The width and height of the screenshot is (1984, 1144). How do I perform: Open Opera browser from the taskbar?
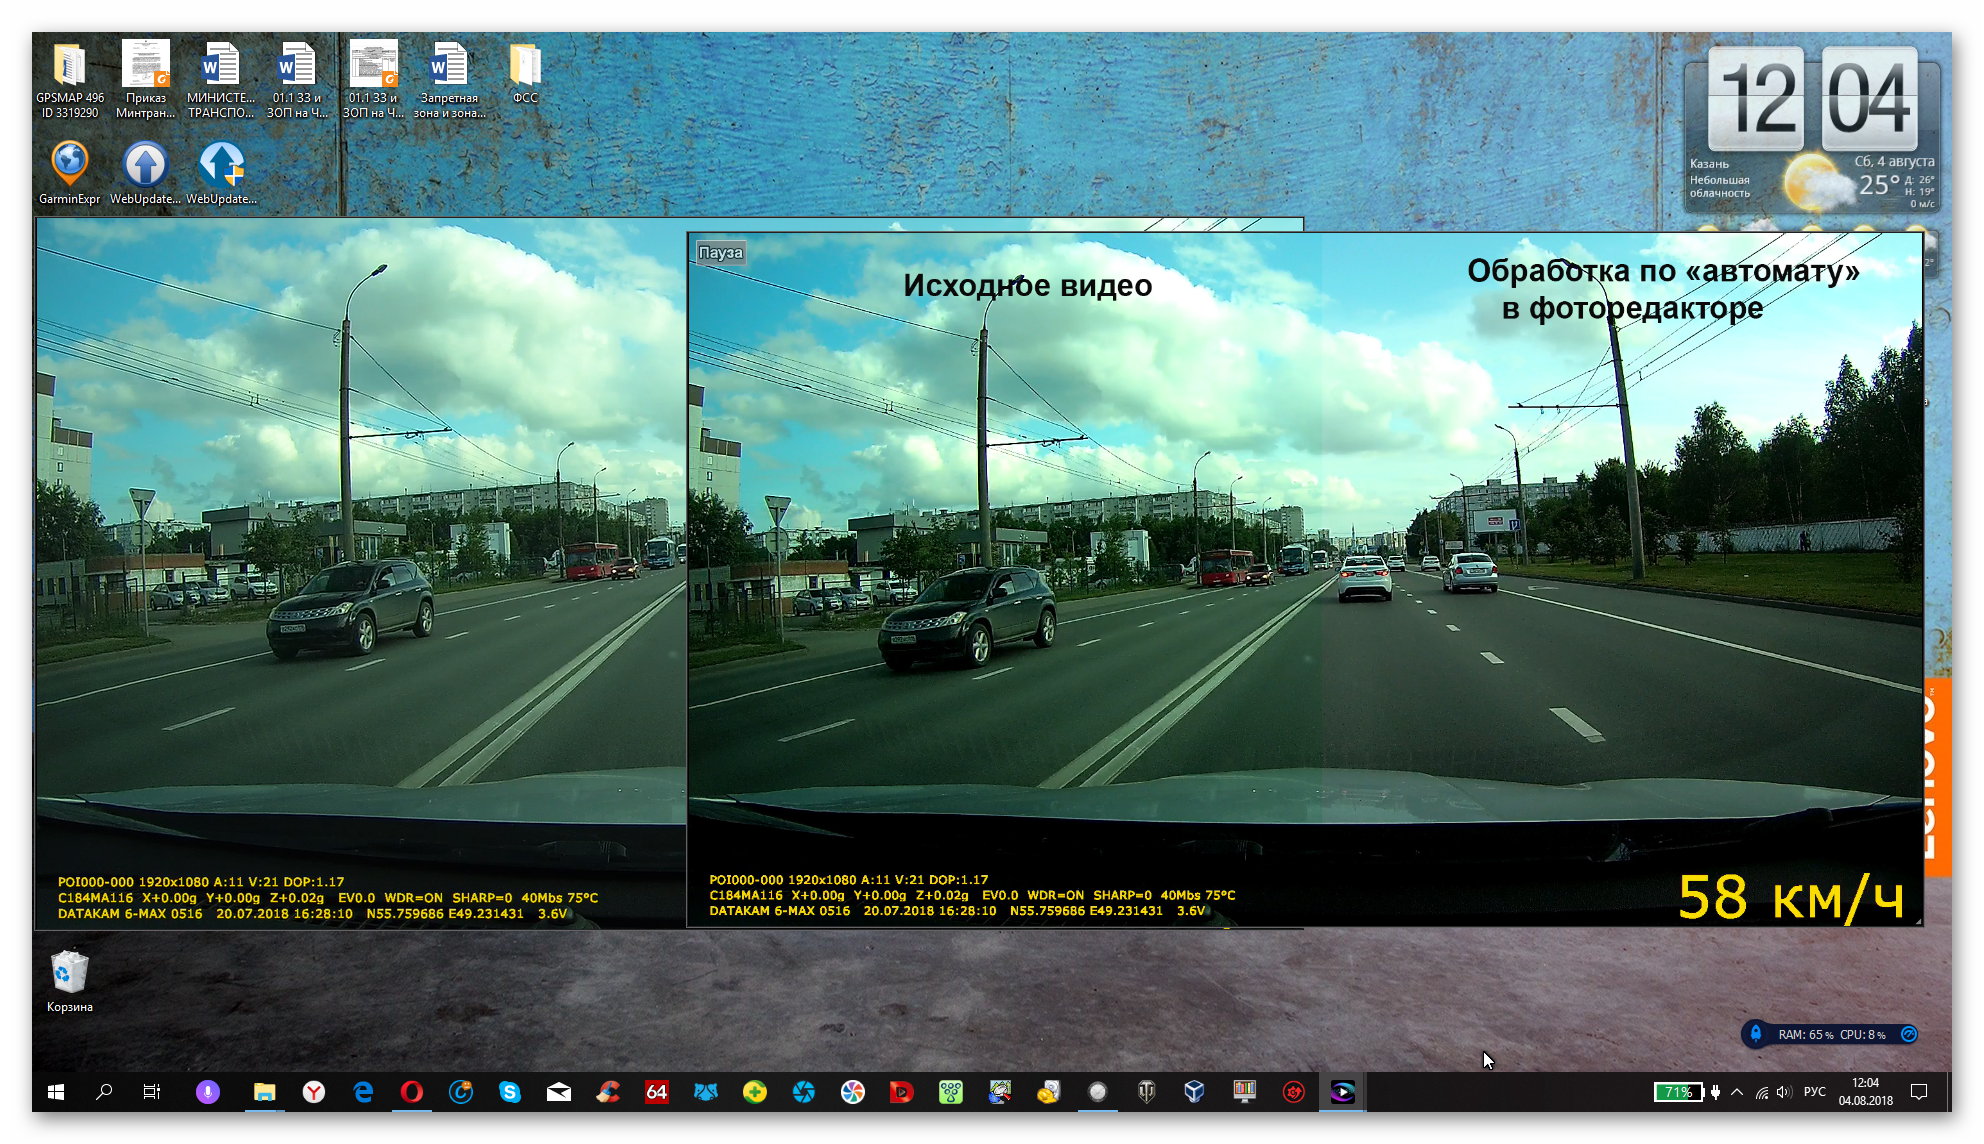pyautogui.click(x=411, y=1092)
